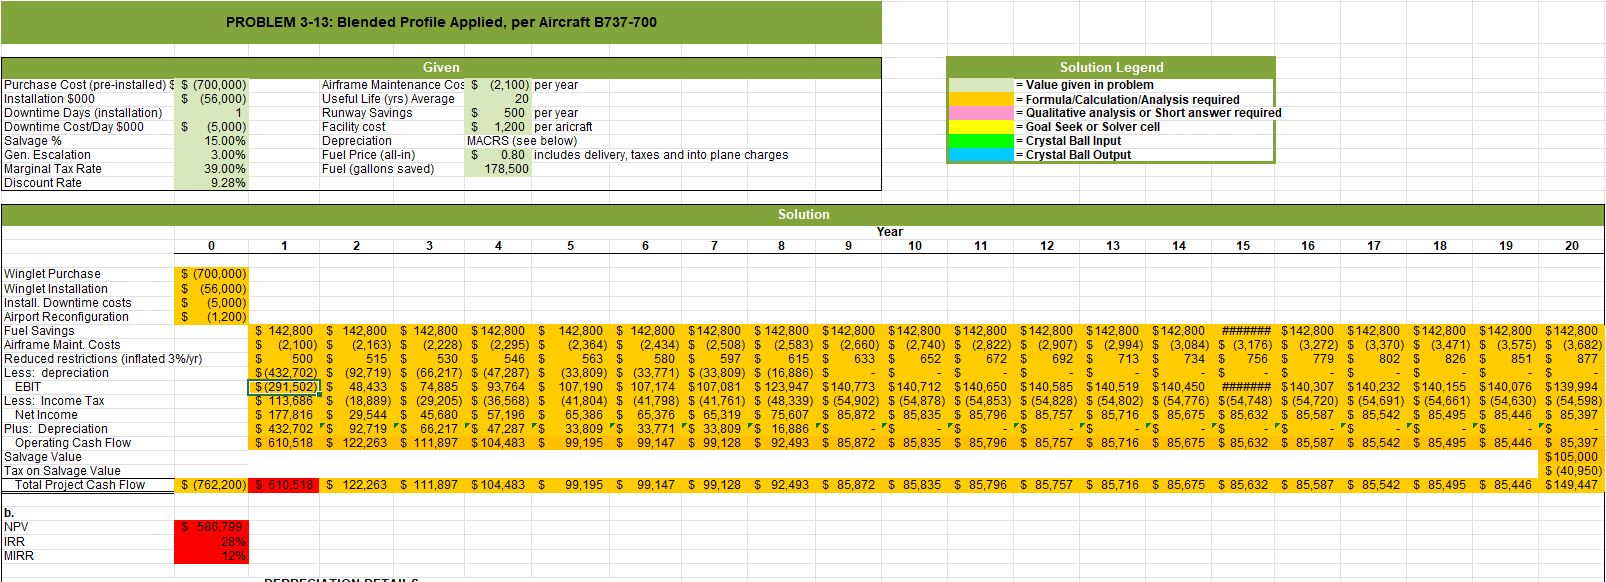Select red Total Cash Flow cell 610,518

pos(283,485)
